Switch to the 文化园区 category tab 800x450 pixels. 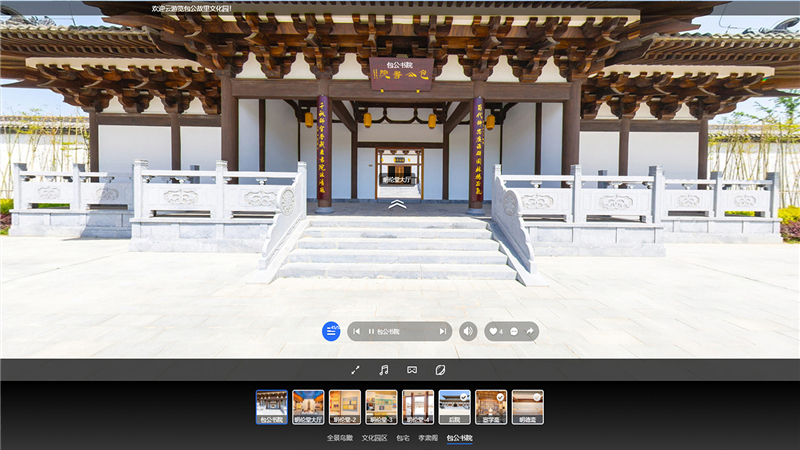pyautogui.click(x=373, y=438)
